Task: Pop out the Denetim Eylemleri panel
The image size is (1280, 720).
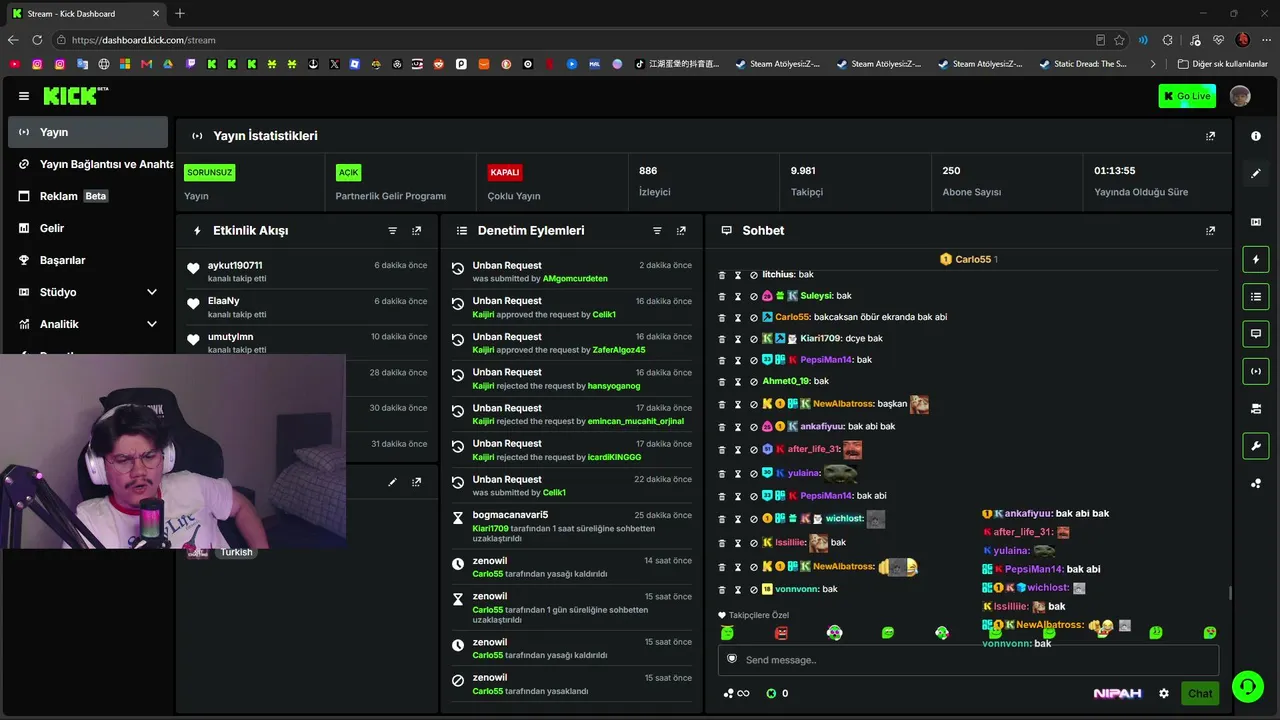Action: click(x=681, y=231)
